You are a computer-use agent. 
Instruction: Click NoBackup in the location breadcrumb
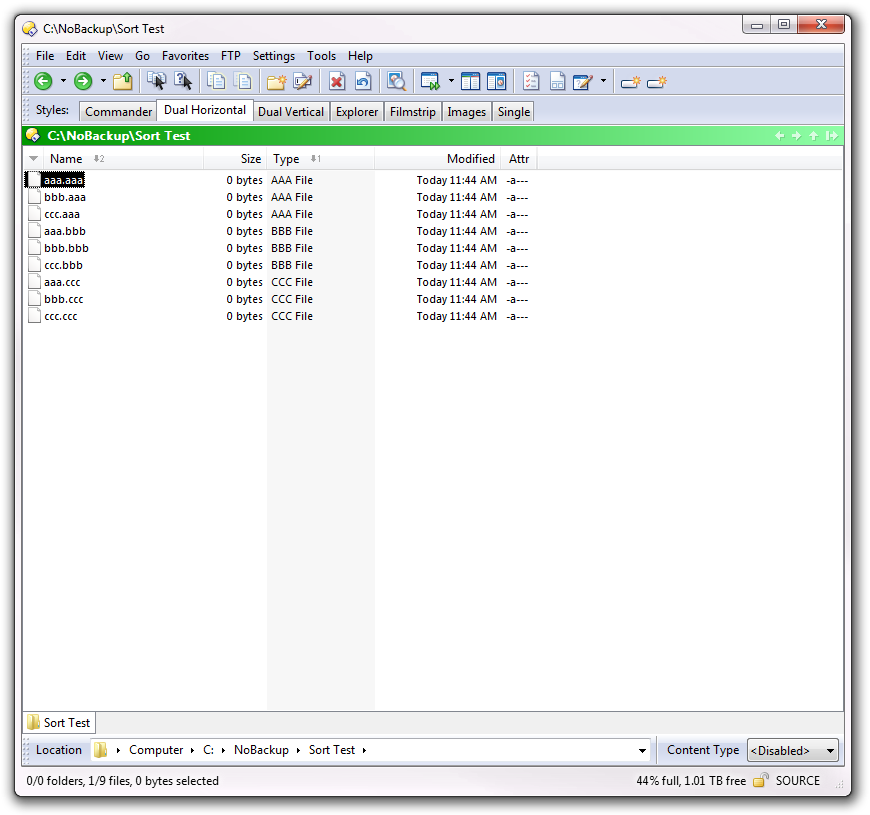[x=261, y=750]
